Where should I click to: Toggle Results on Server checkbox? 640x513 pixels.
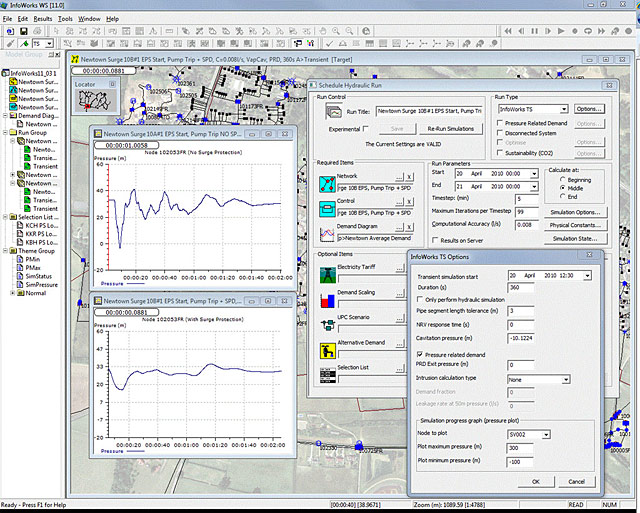click(x=435, y=240)
